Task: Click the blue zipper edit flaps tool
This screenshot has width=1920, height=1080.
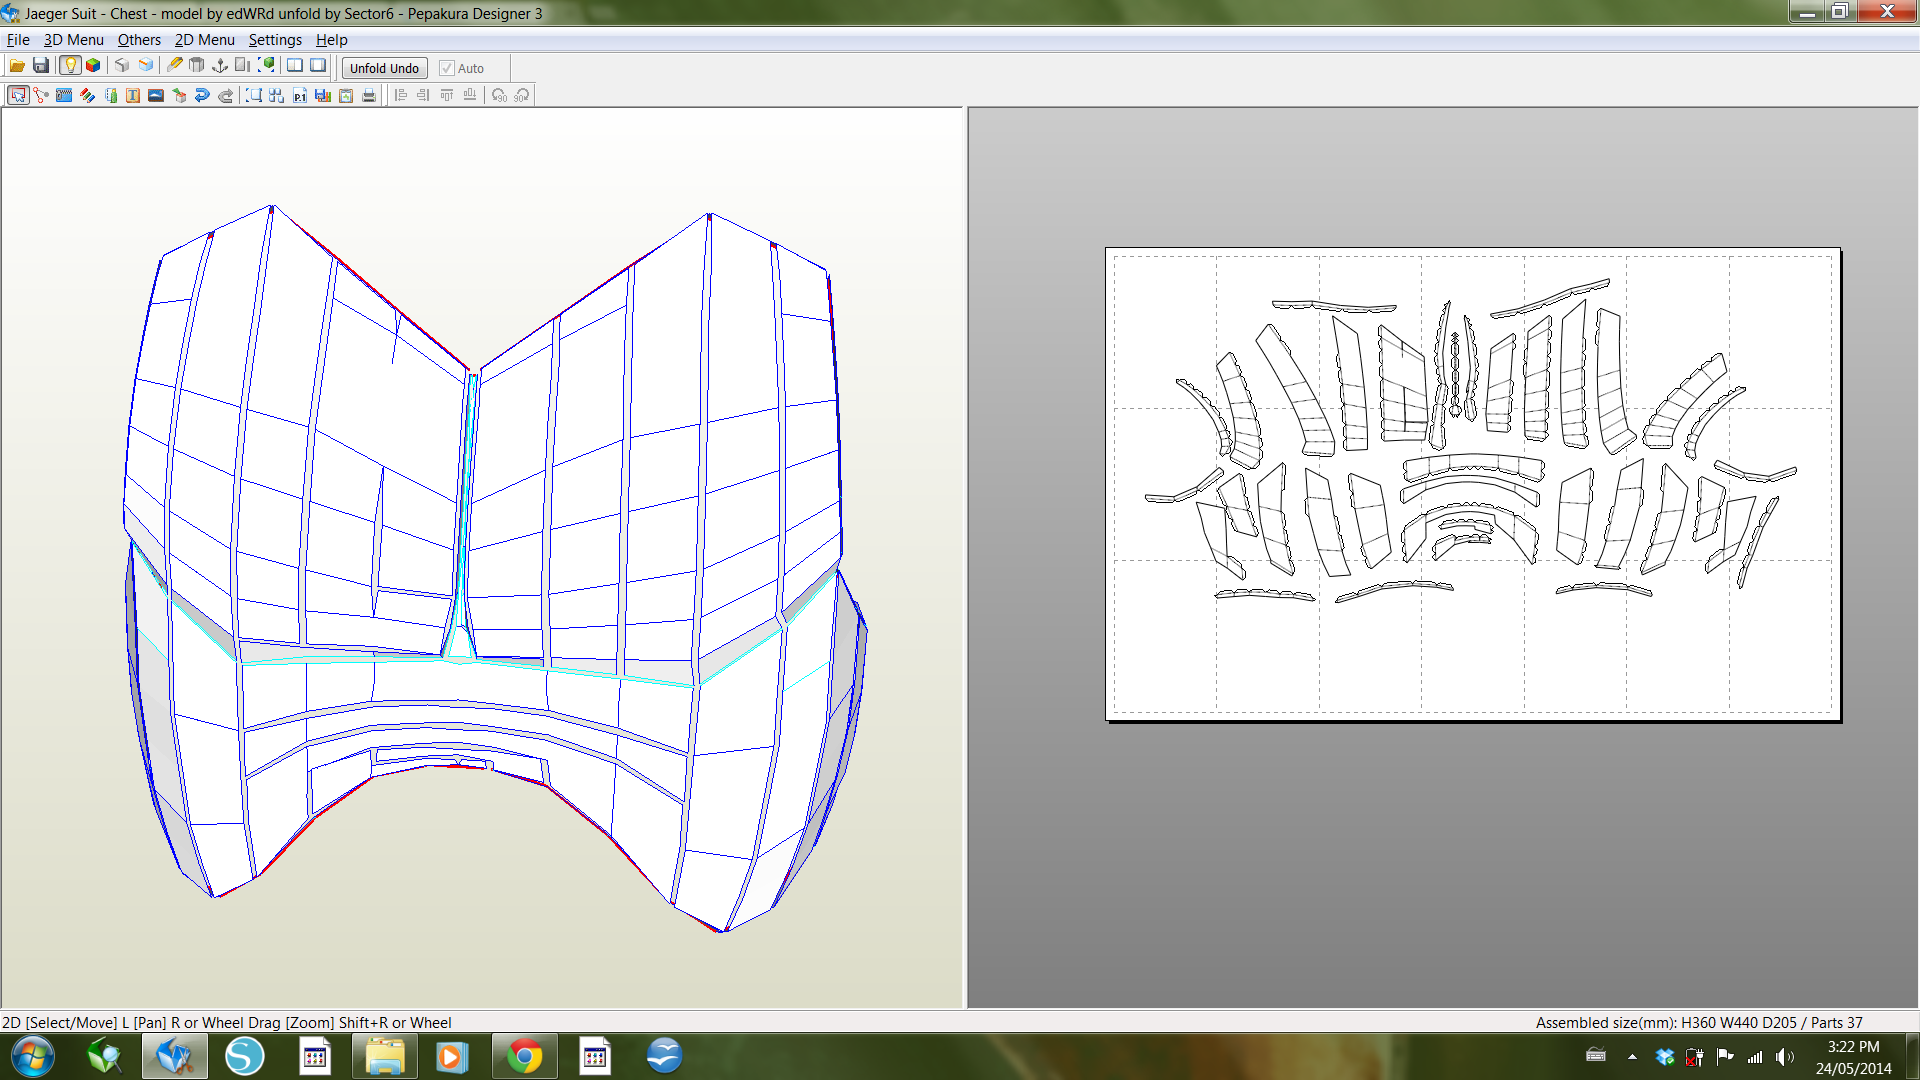Action: 64,95
